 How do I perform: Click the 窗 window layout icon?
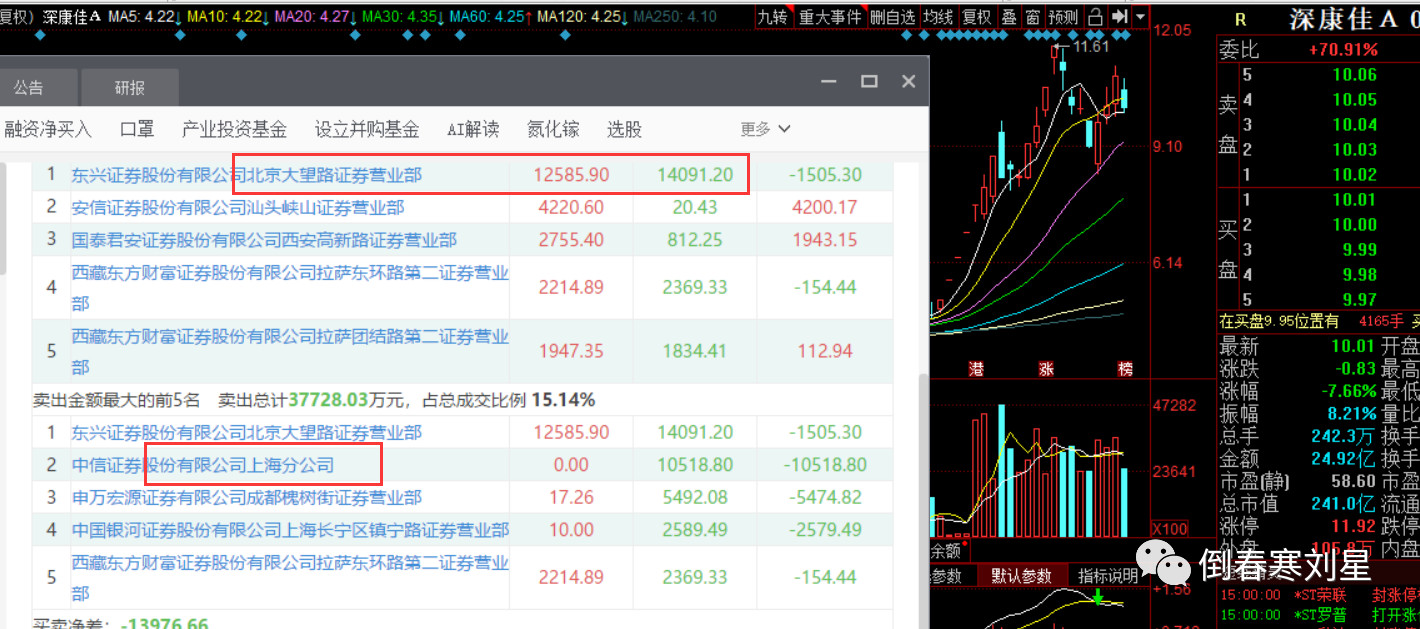coord(1034,16)
